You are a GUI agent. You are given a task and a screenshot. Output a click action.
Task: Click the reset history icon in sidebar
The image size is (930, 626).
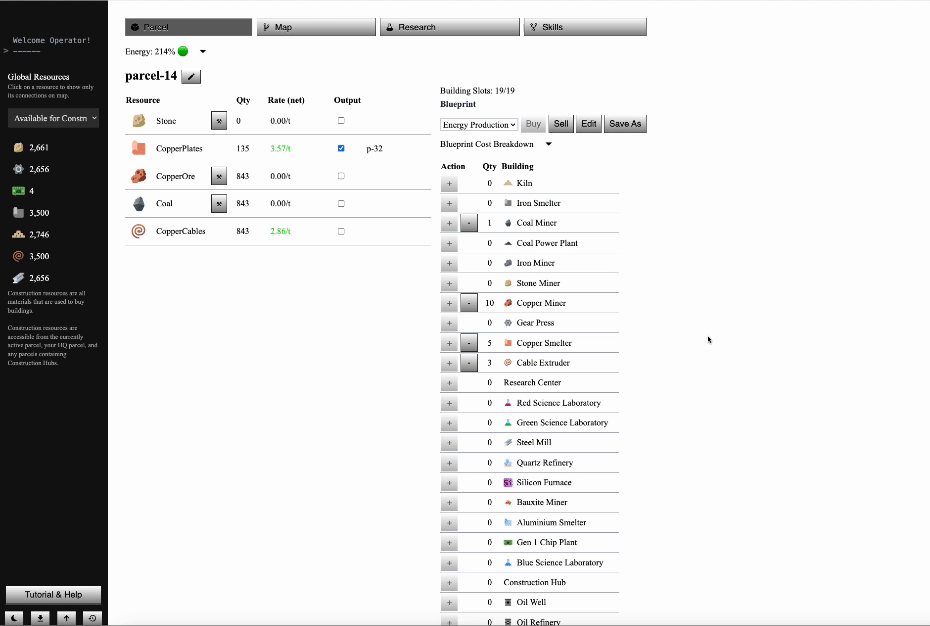pyautogui.click(x=92, y=618)
